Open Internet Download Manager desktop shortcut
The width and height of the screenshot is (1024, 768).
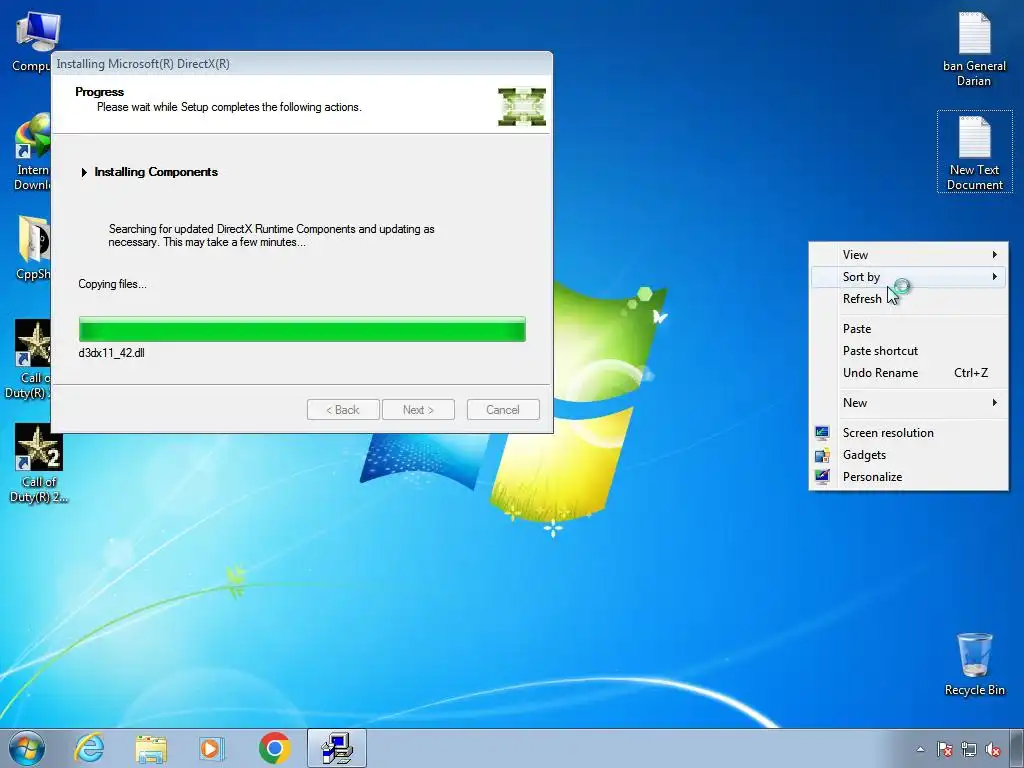coord(31,152)
